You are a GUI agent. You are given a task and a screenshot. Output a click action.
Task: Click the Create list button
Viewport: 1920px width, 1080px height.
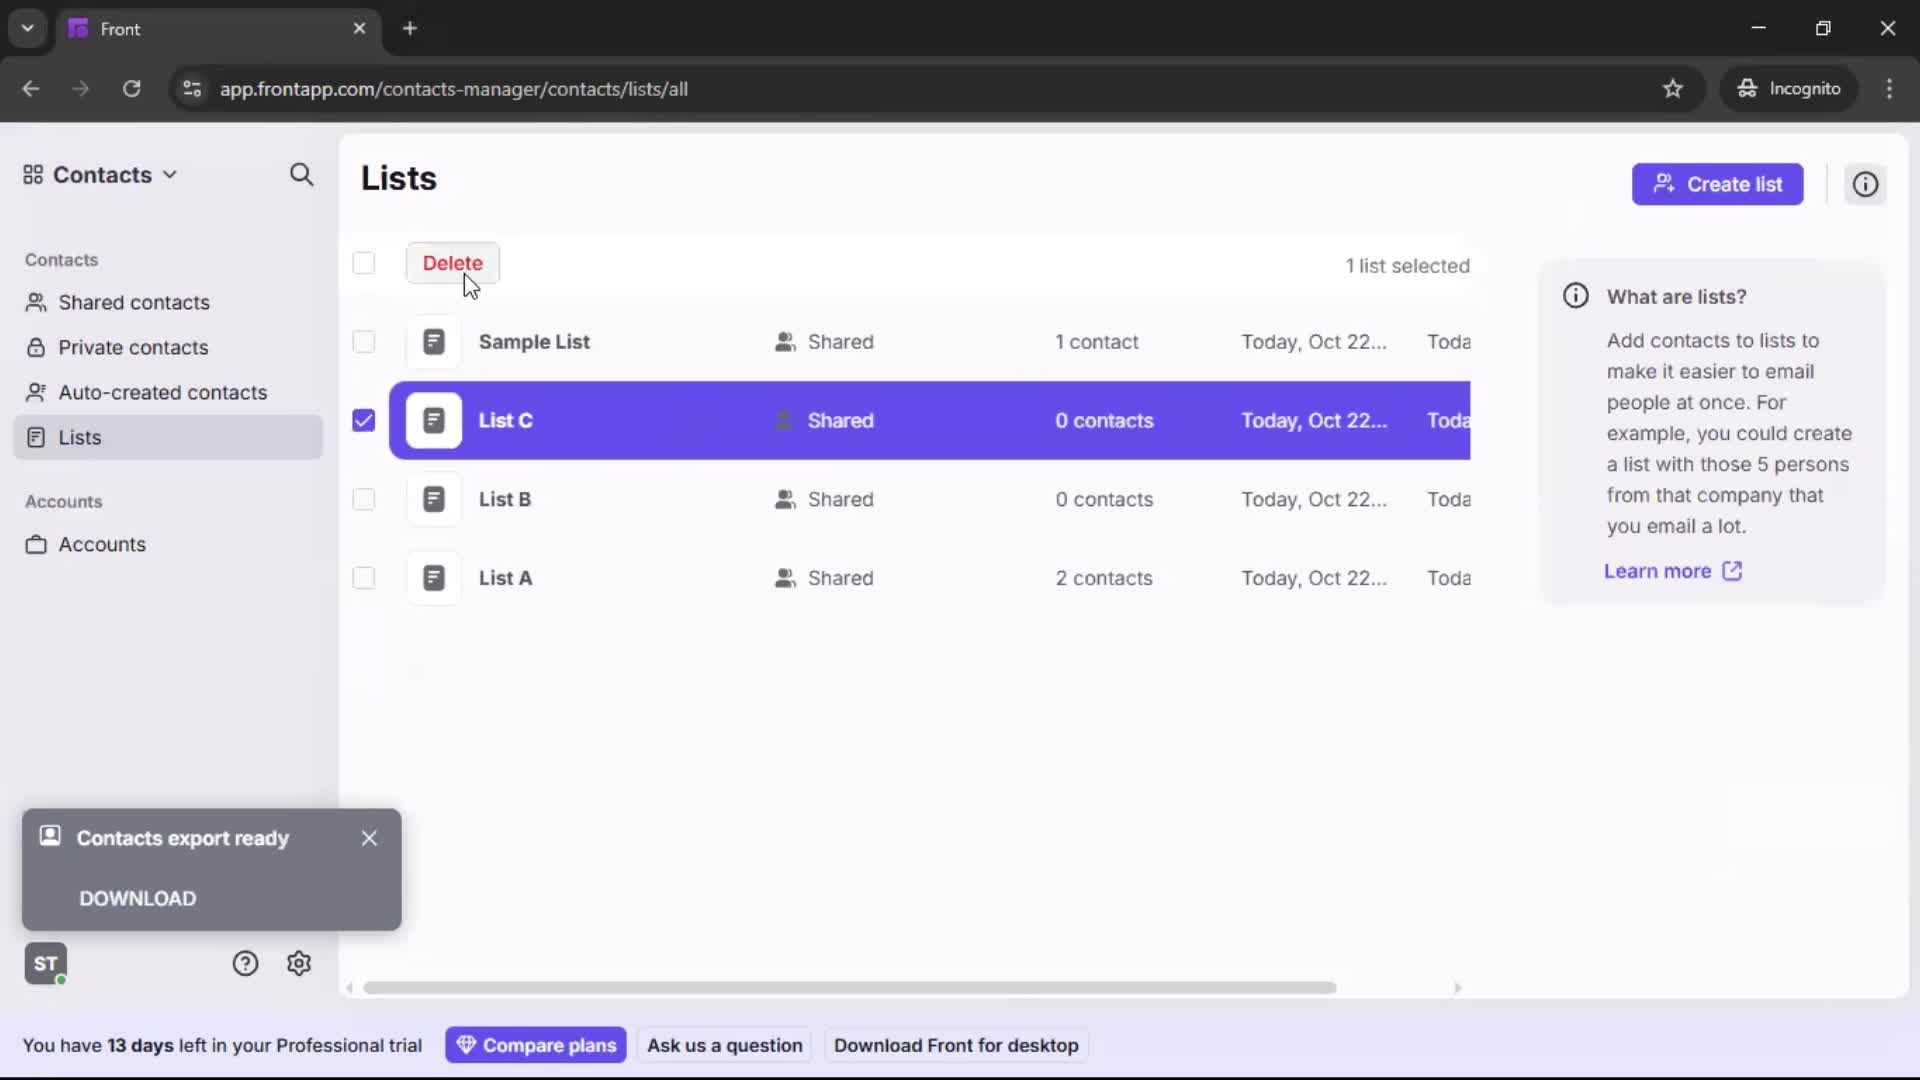(x=1717, y=184)
